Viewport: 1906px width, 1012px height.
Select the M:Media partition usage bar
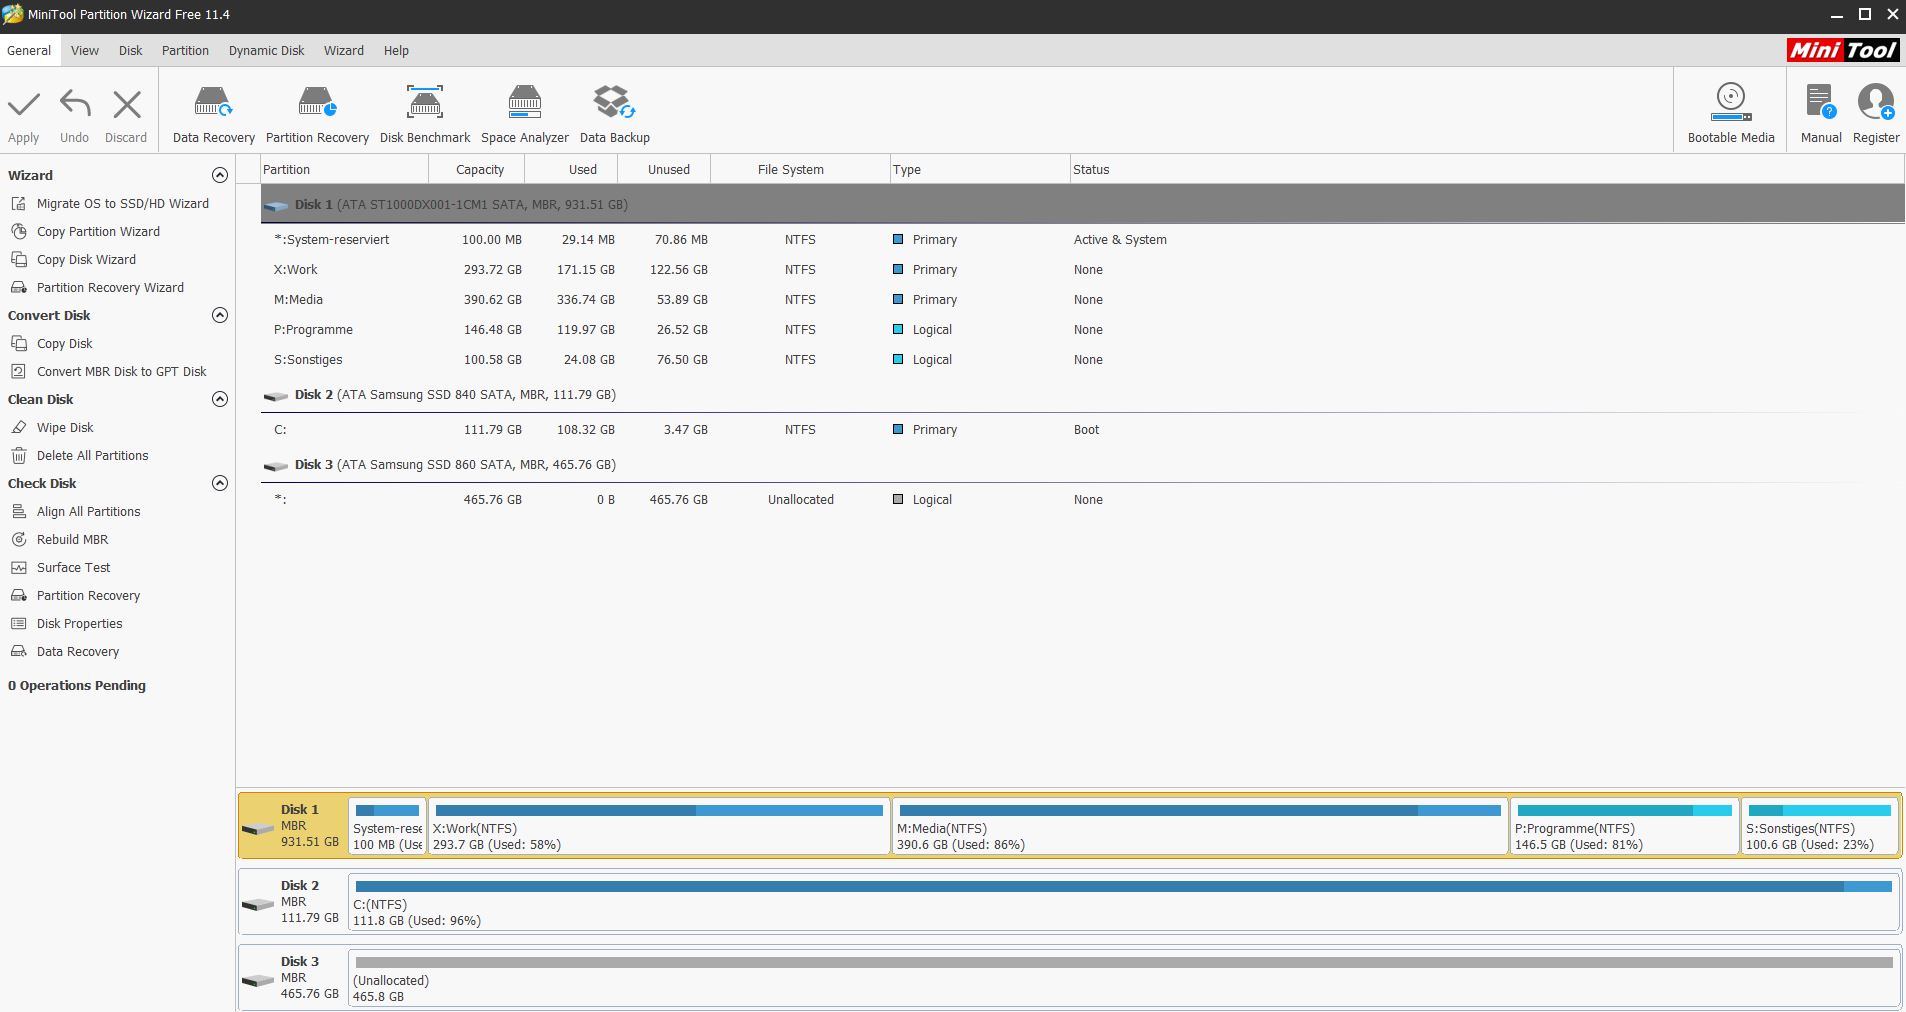(1200, 810)
